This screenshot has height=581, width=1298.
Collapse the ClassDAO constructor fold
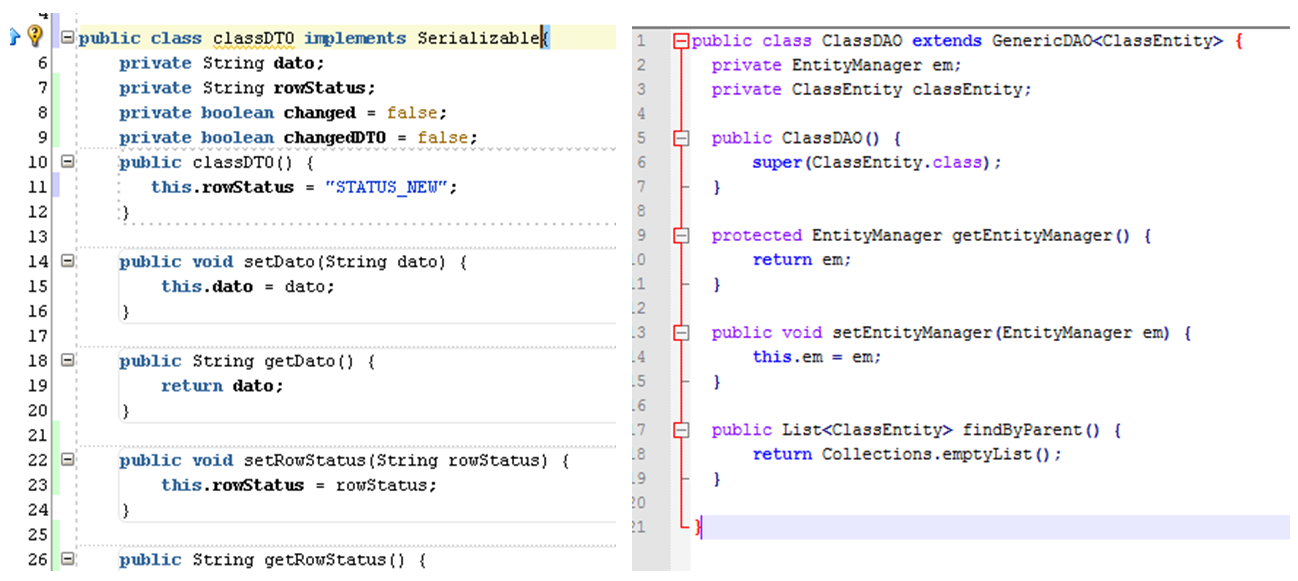[682, 137]
